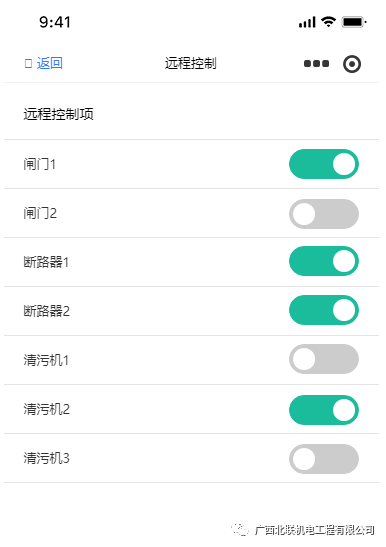The width and height of the screenshot is (386, 547).
Task: Click the 远程控制 page title
Action: (x=191, y=63)
